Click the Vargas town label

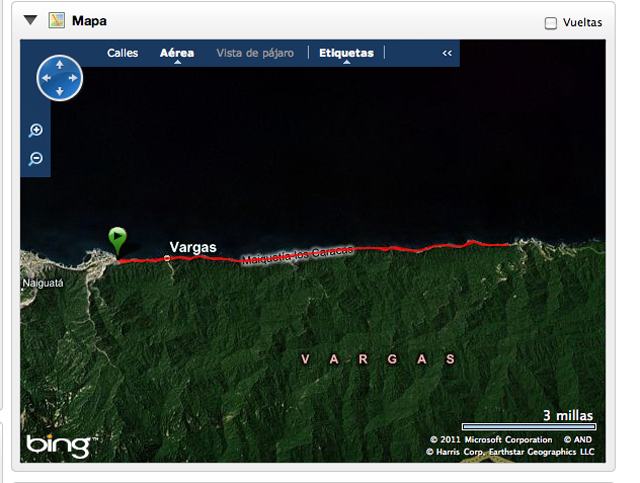(x=193, y=247)
